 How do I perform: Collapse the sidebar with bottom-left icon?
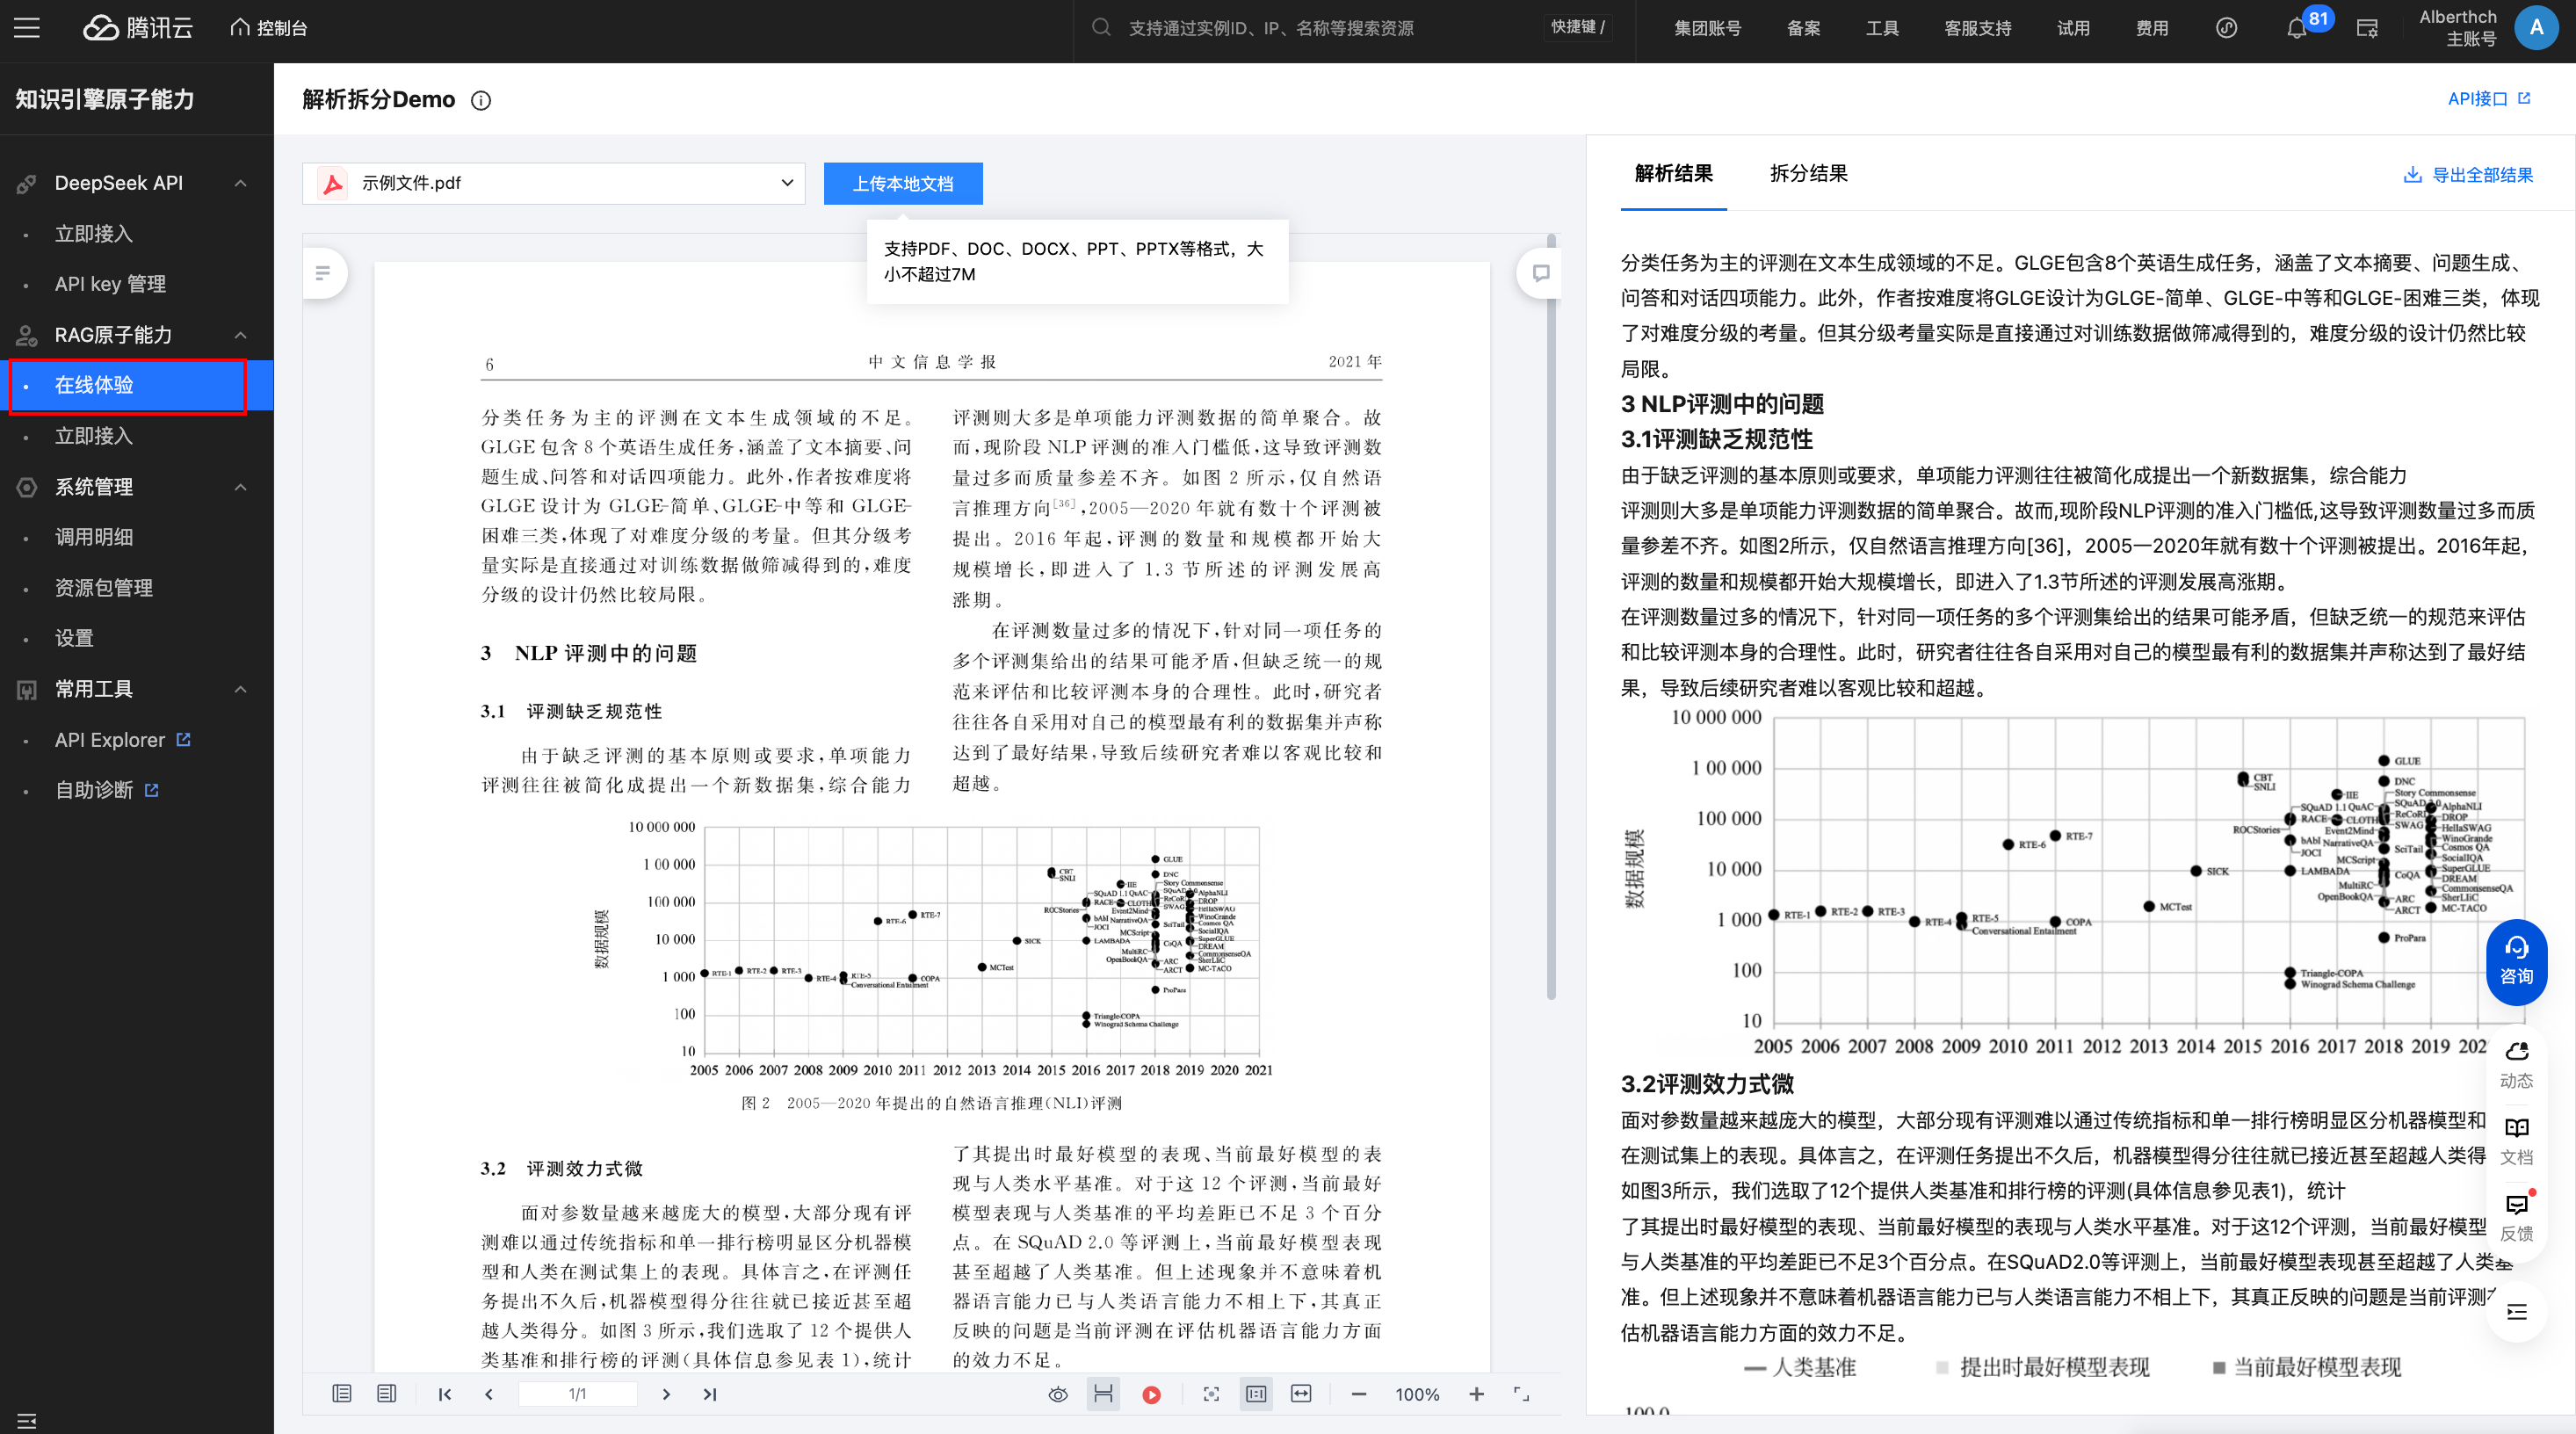coord(27,1421)
